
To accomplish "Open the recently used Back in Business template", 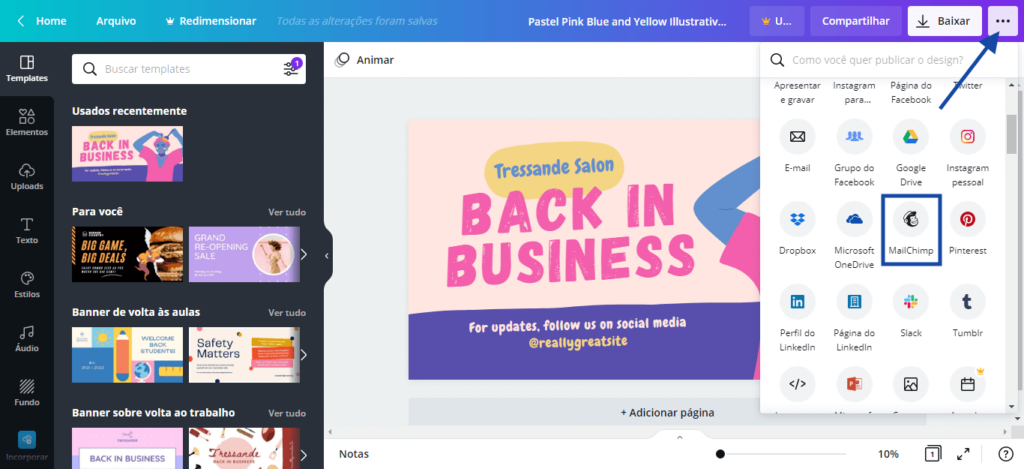I will tap(127, 154).
